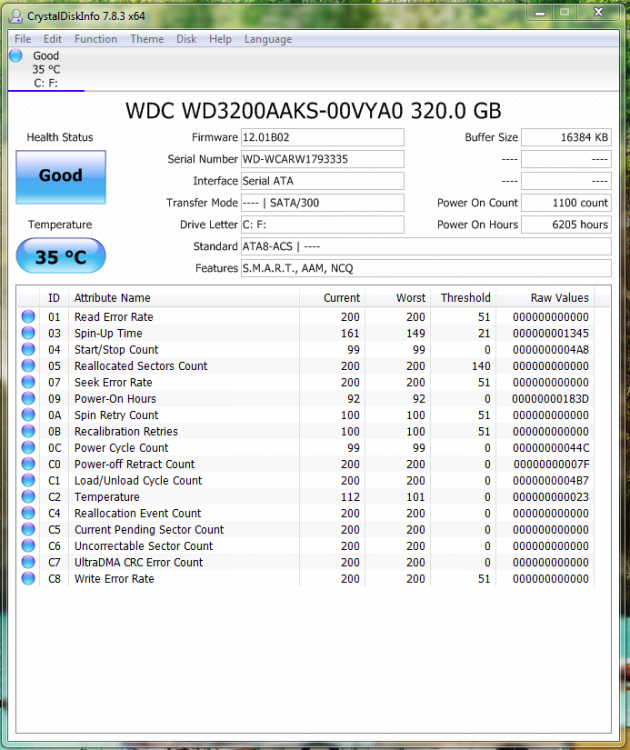Click the Drive Letter field

(322, 225)
